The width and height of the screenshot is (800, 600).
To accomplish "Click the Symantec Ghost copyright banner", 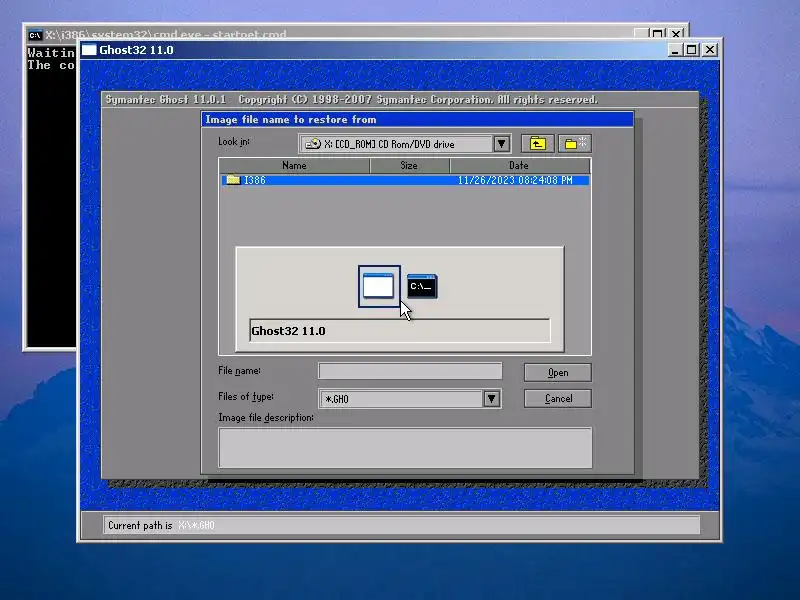I will click(x=352, y=99).
